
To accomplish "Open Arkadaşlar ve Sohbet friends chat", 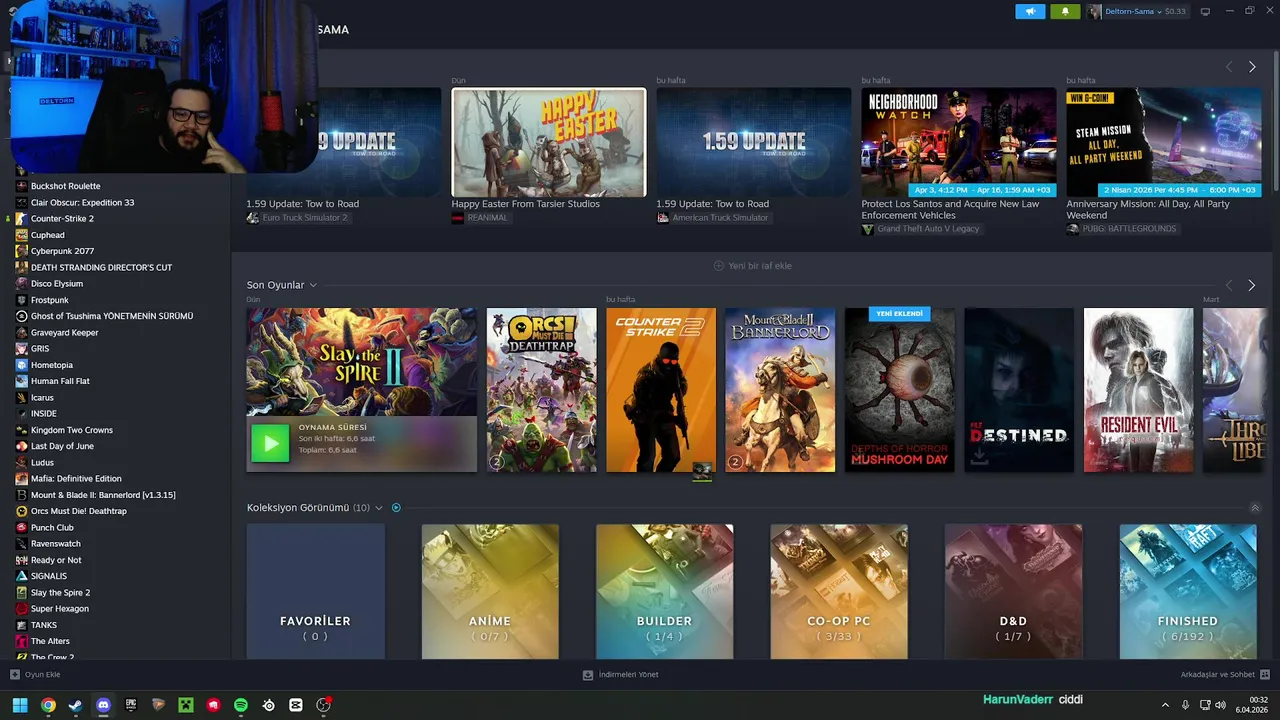I will [1225, 674].
